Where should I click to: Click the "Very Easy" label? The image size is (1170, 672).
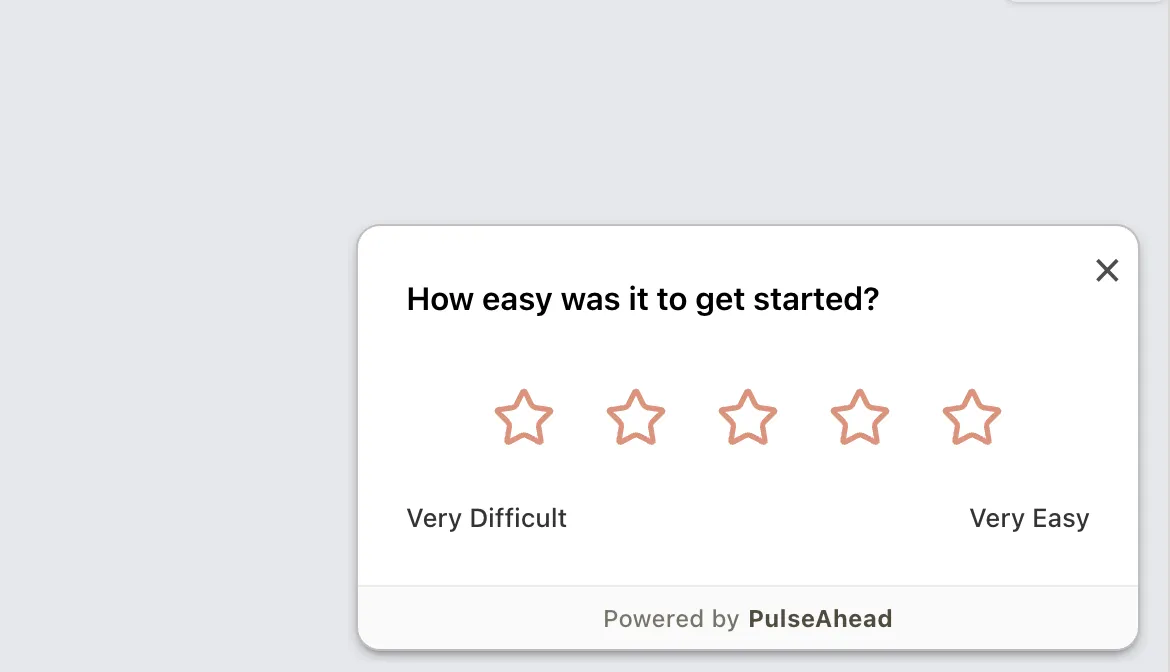(1029, 518)
